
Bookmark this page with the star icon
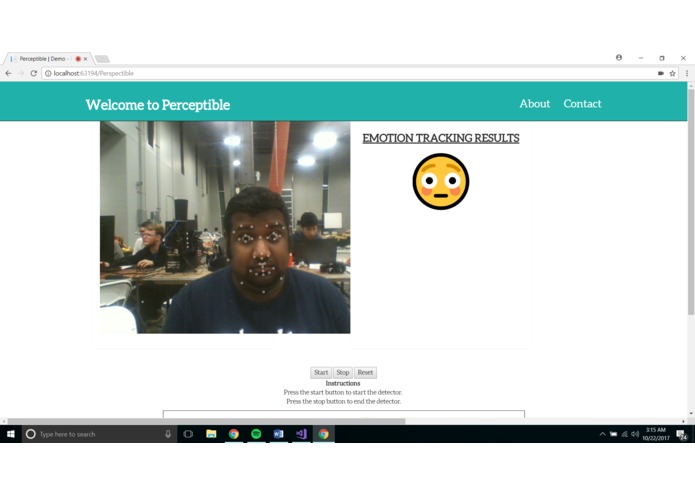click(672, 74)
